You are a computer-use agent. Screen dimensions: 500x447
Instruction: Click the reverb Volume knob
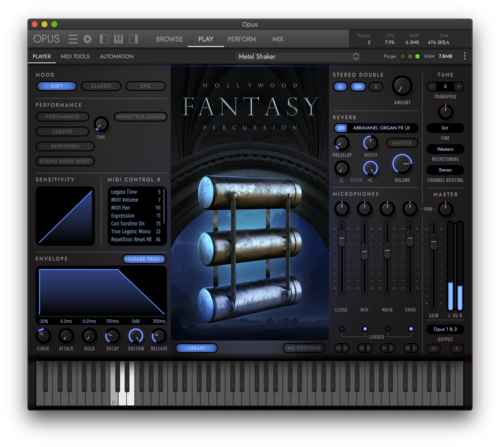pyautogui.click(x=402, y=164)
